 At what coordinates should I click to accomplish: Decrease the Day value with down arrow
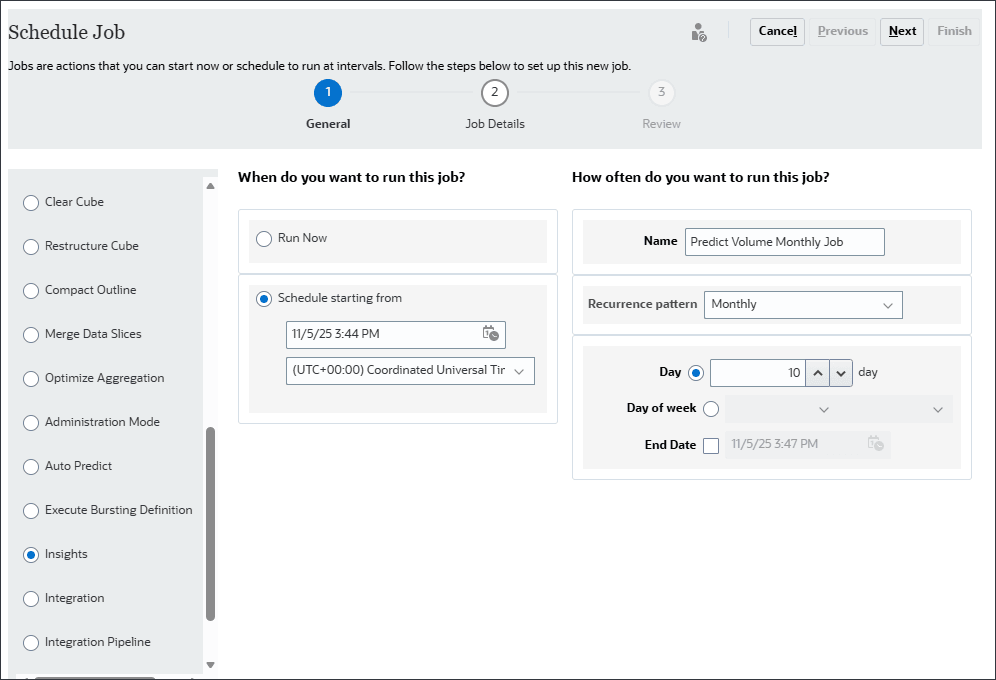click(840, 373)
